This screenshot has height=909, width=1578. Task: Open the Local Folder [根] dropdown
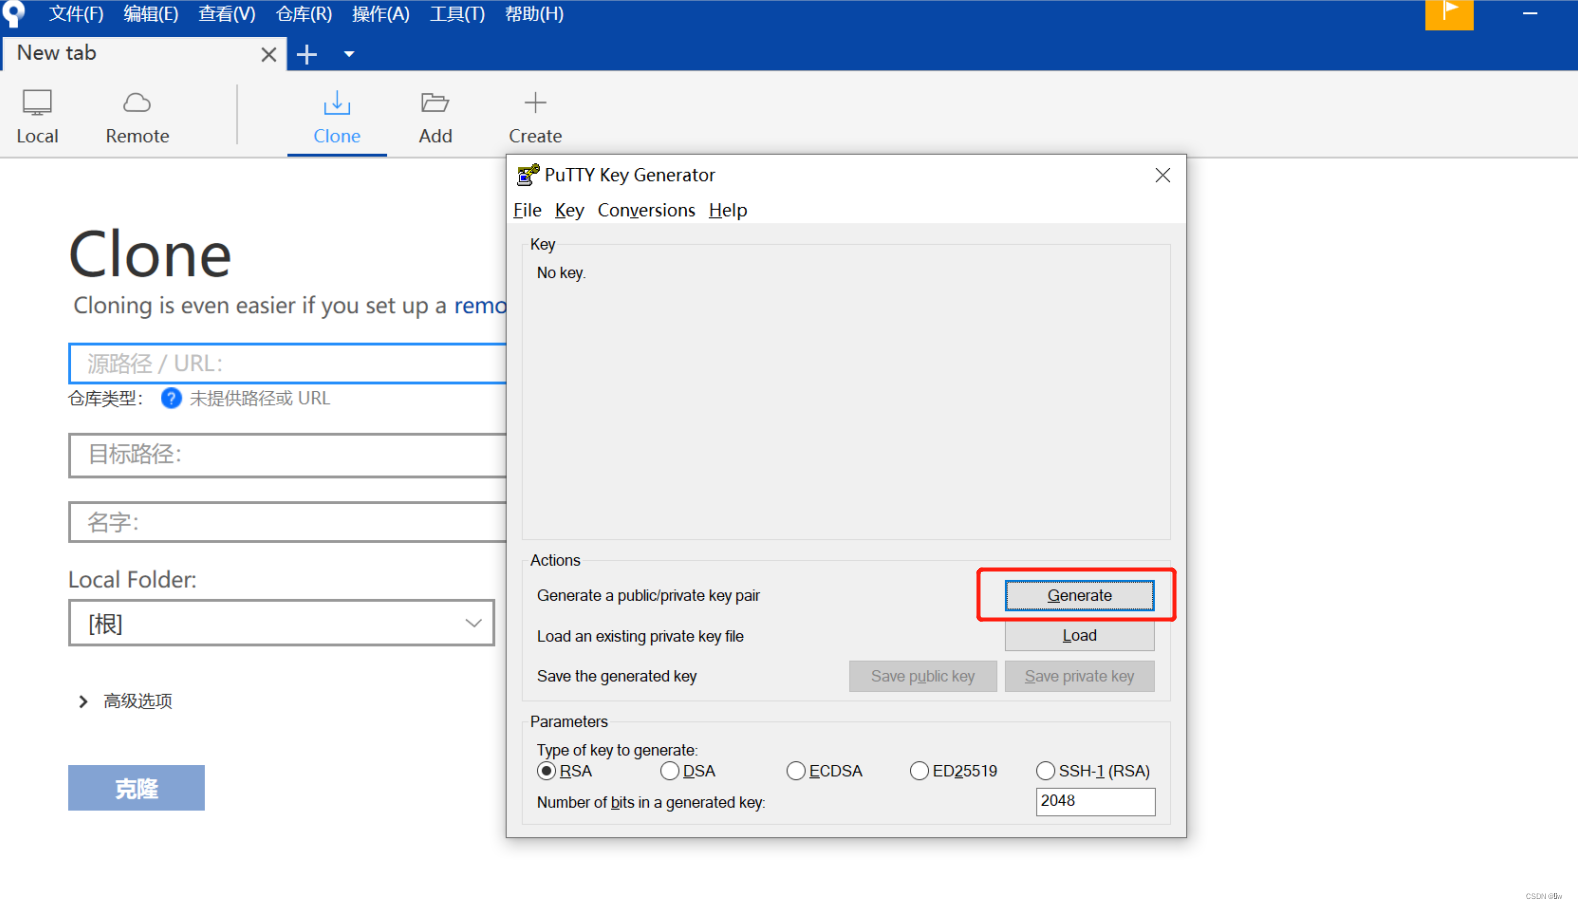(281, 623)
